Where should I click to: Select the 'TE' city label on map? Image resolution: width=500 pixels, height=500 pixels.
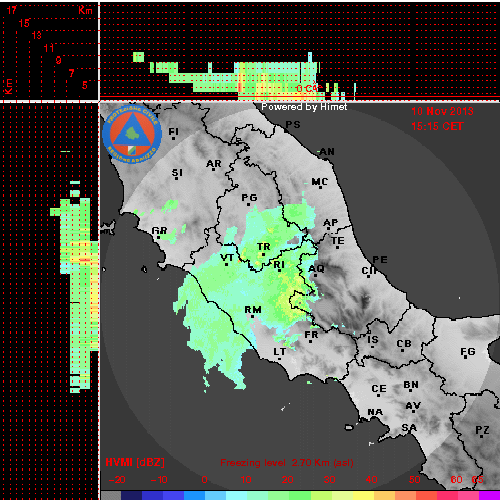coord(338,240)
